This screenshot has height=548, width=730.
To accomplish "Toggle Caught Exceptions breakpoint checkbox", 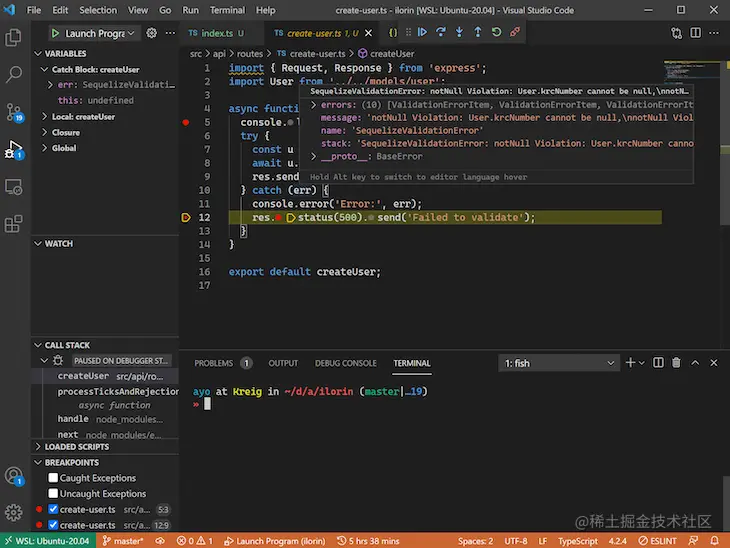I will click(x=53, y=478).
